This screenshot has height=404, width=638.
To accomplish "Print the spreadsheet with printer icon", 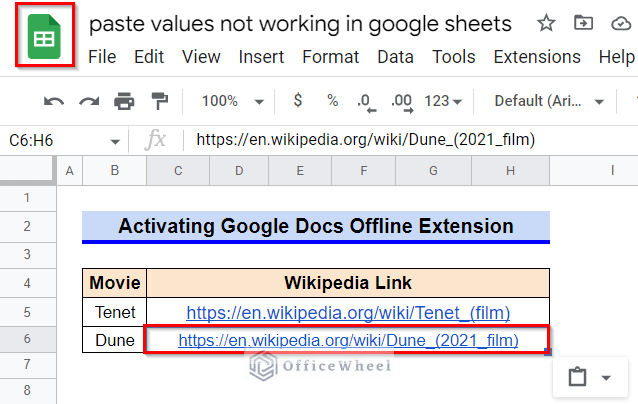I will click(124, 101).
